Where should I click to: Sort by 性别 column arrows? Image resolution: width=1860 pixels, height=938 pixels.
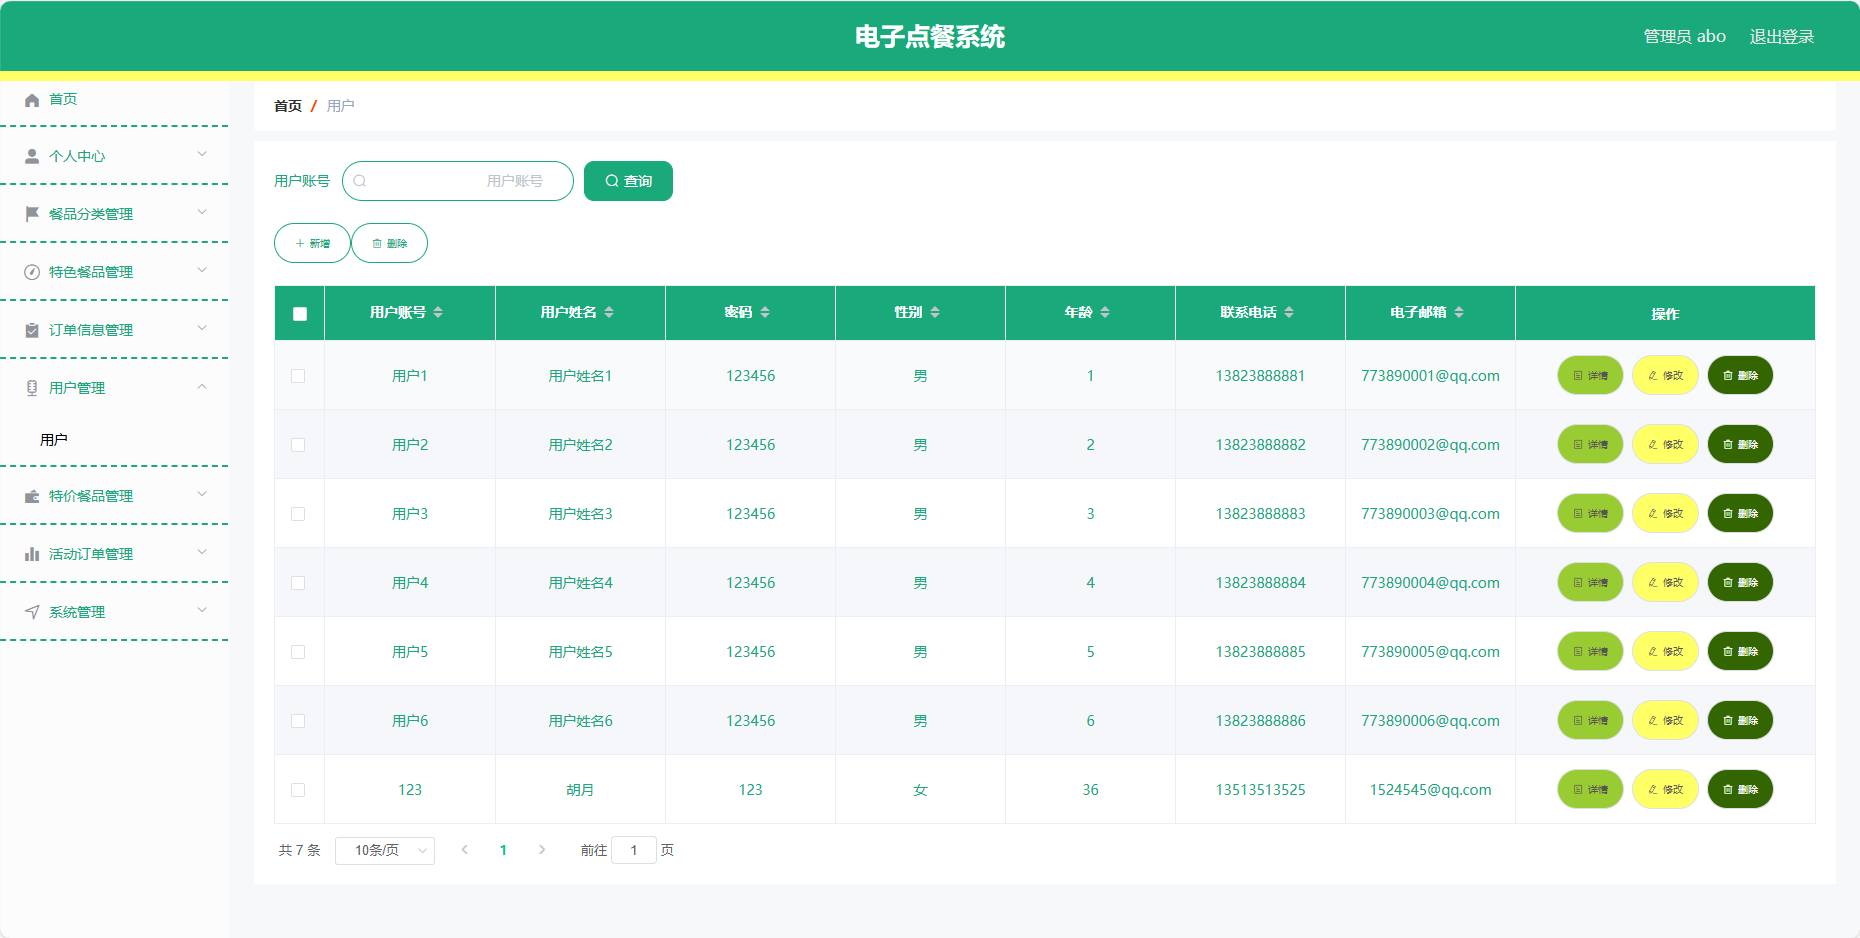pos(935,312)
